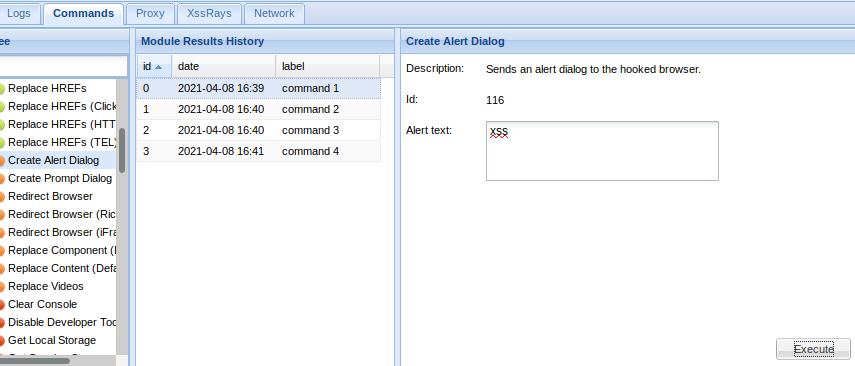Screen dimensions: 855x366
Task: Switch to the Network tab
Action: (x=274, y=14)
